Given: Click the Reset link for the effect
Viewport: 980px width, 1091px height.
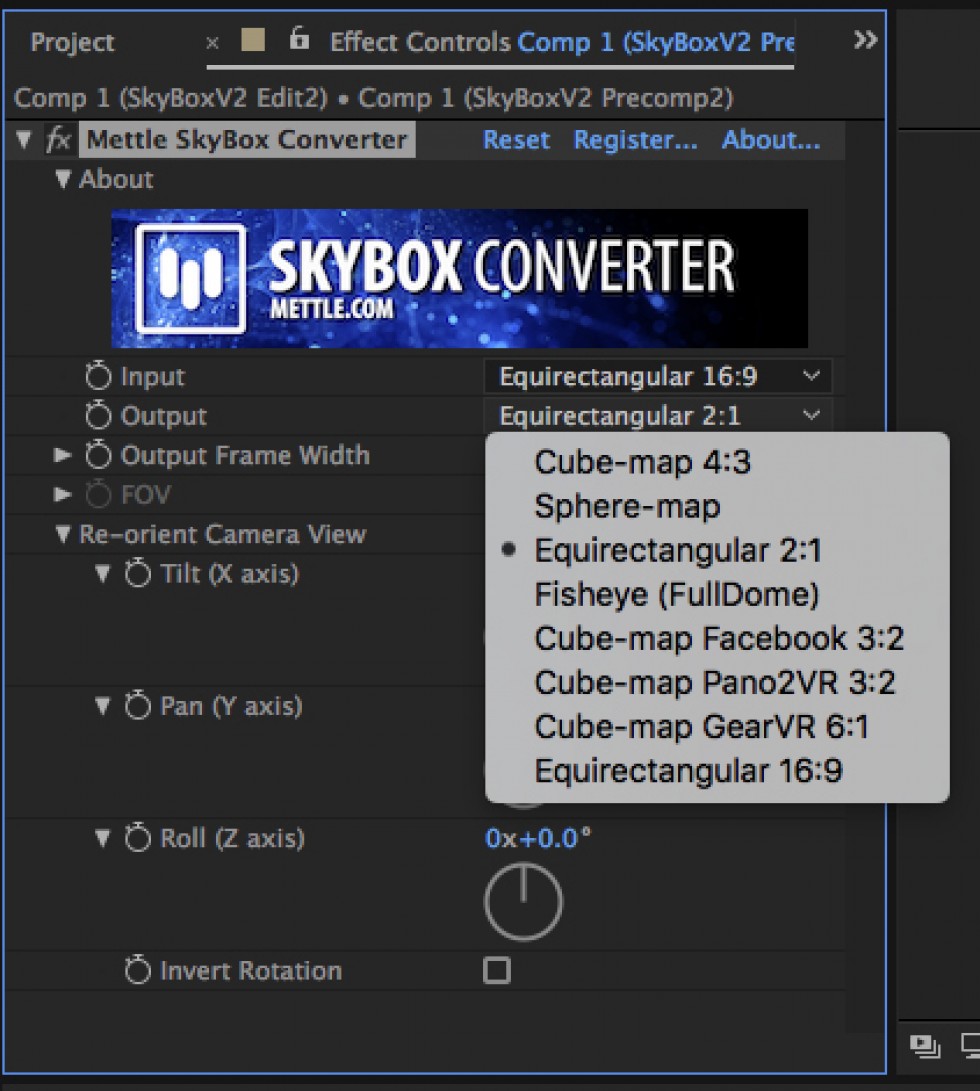Looking at the screenshot, I should point(516,140).
